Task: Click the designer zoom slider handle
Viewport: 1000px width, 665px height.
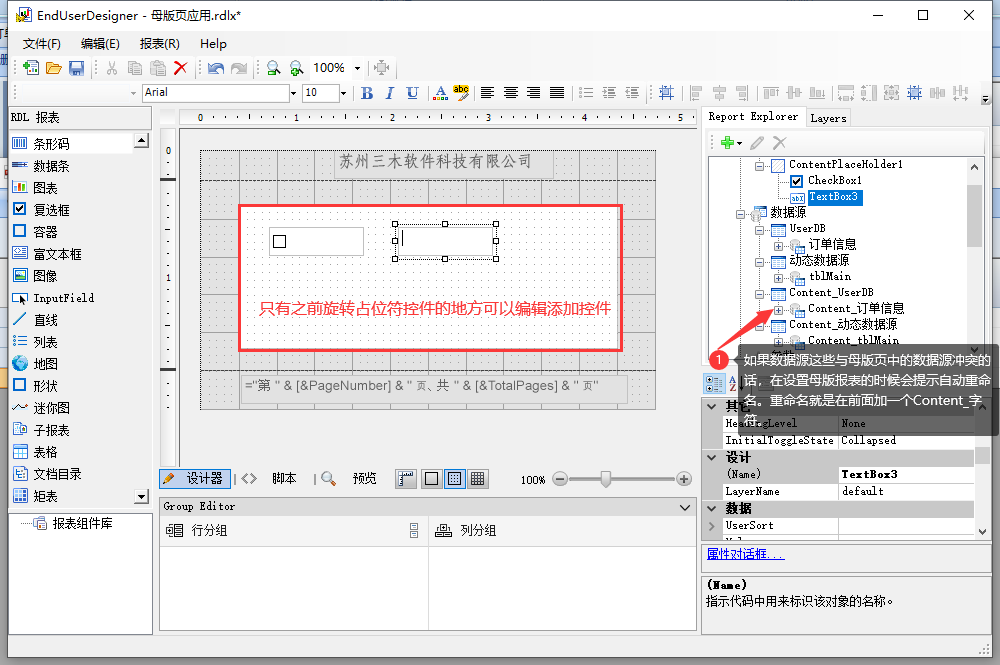Action: pos(605,479)
